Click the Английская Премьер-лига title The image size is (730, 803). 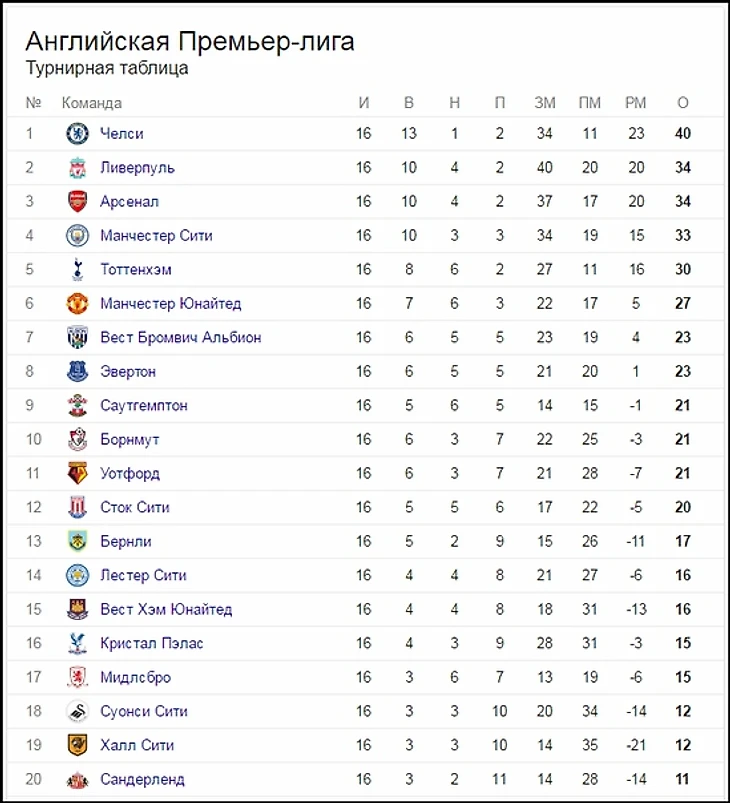pos(189,41)
